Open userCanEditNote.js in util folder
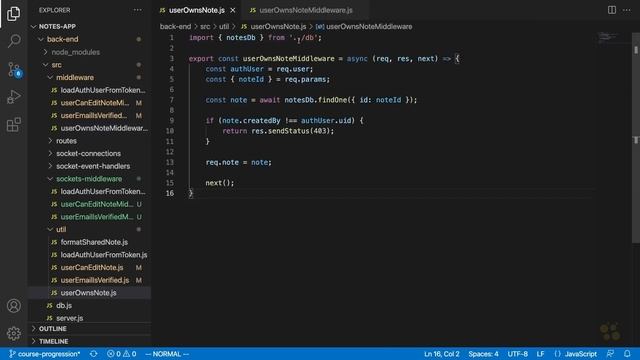 tap(92, 267)
